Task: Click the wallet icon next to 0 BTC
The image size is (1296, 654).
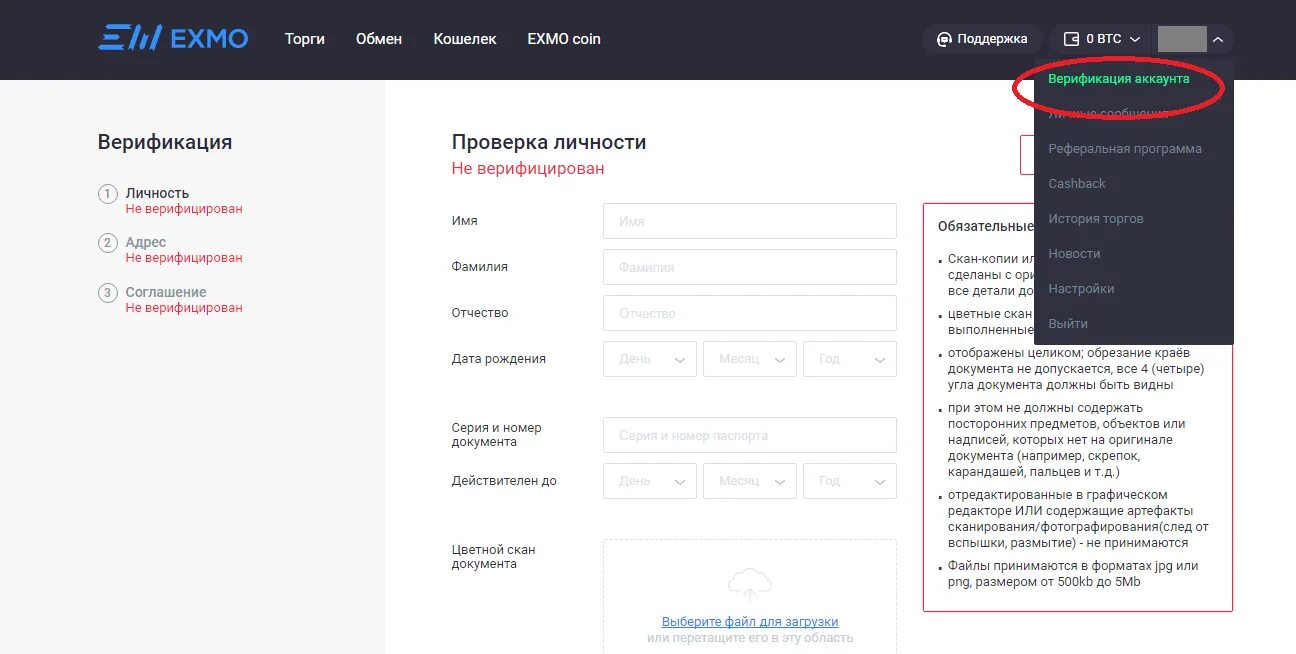Action: [1071, 39]
